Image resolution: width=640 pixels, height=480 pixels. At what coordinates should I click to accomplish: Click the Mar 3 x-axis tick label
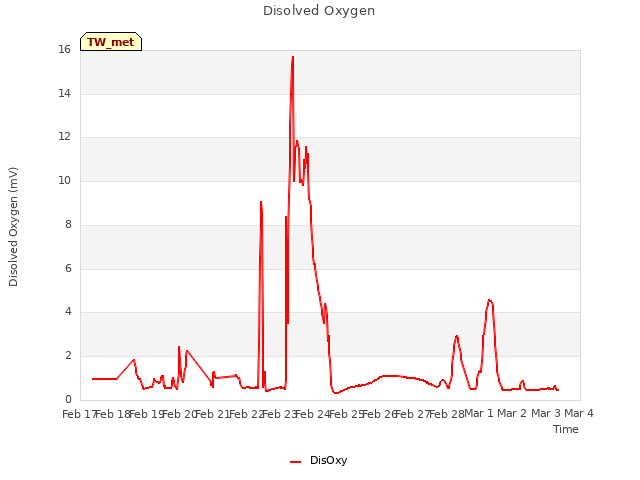point(546,413)
